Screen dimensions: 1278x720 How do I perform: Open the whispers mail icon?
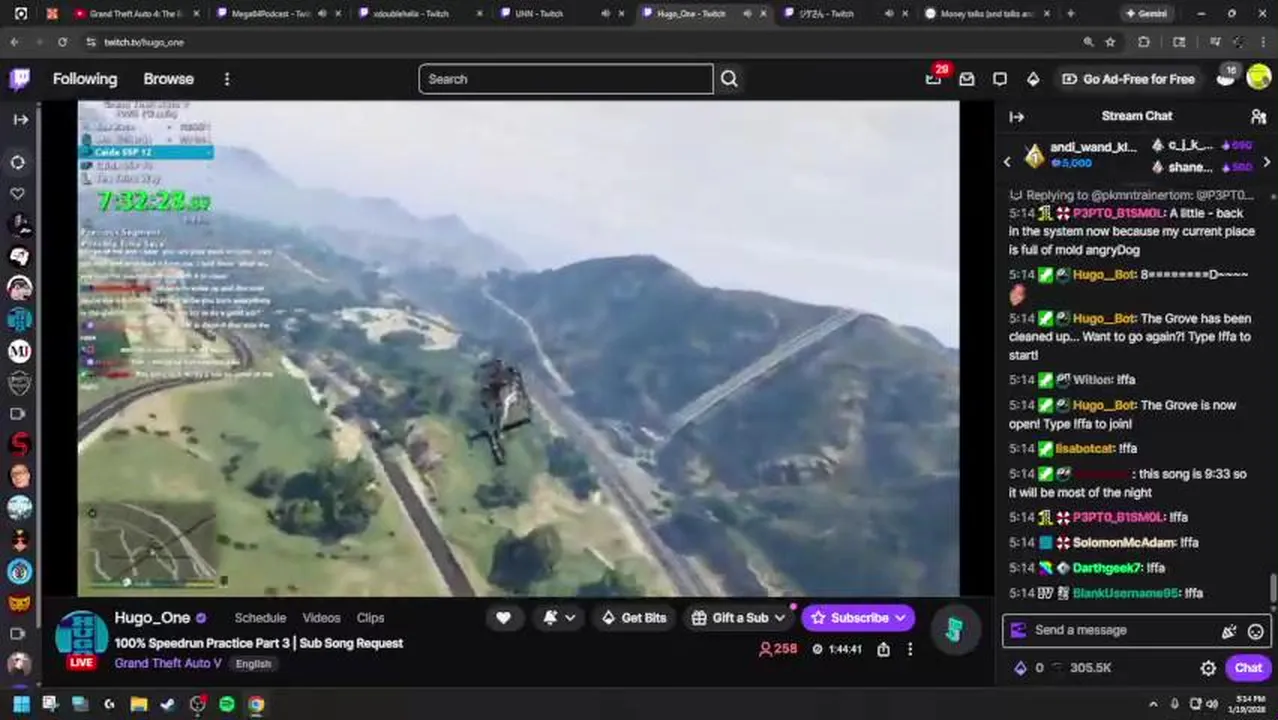pyautogui.click(x=967, y=79)
